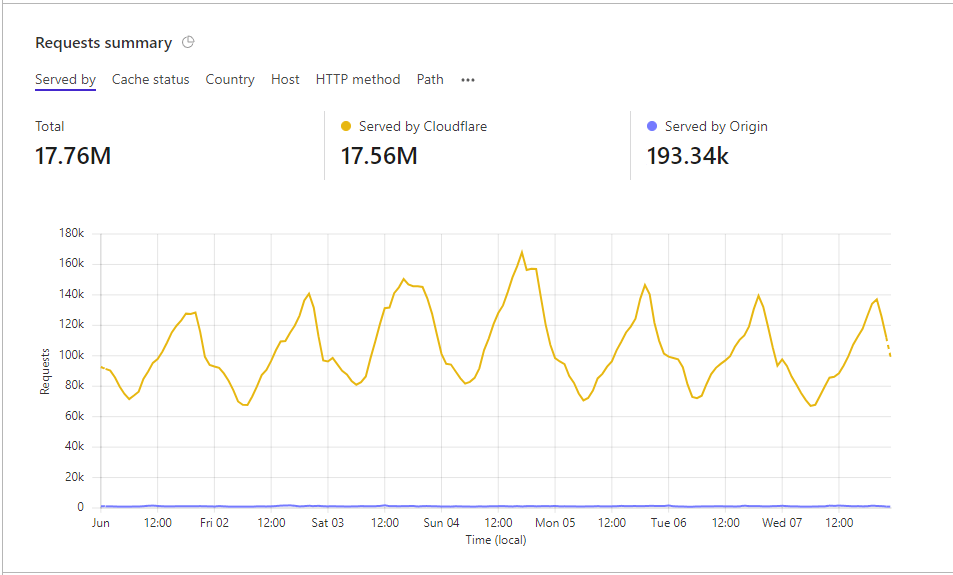Open the three-dot more tabs menu
The height and width of the screenshot is (575, 953).
467,80
